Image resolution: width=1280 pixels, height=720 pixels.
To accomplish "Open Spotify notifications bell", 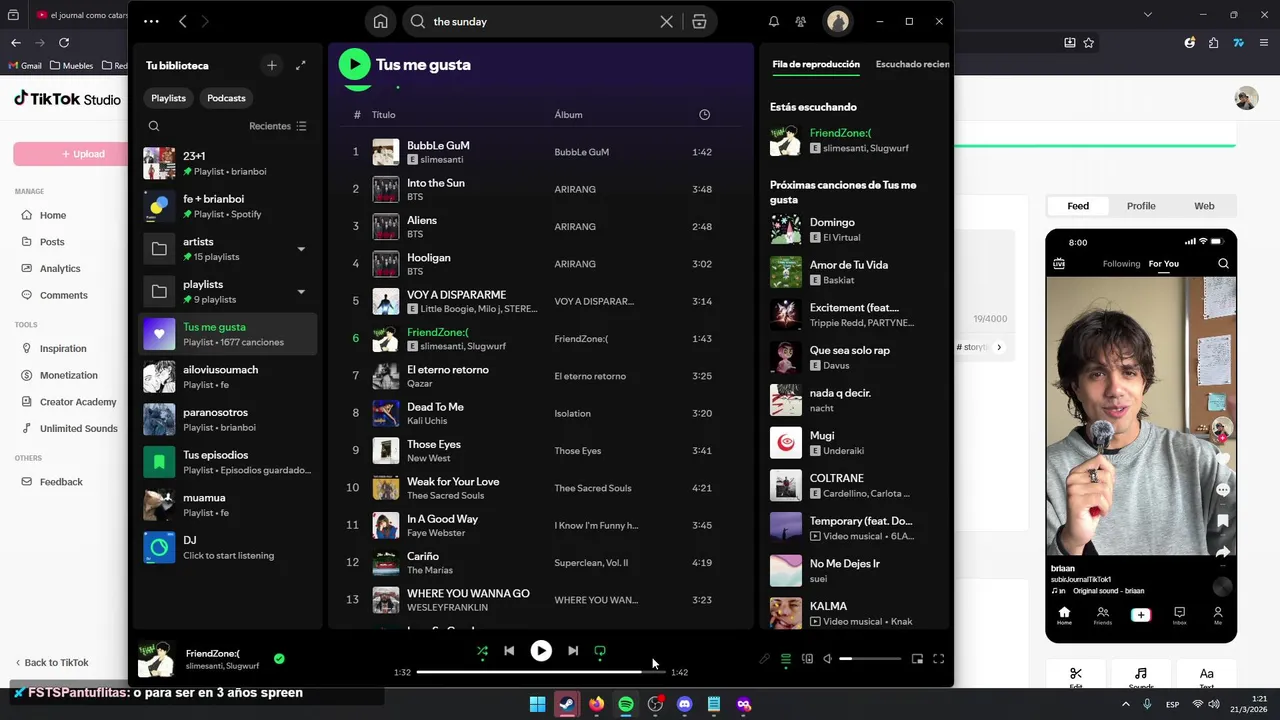I will [x=774, y=21].
